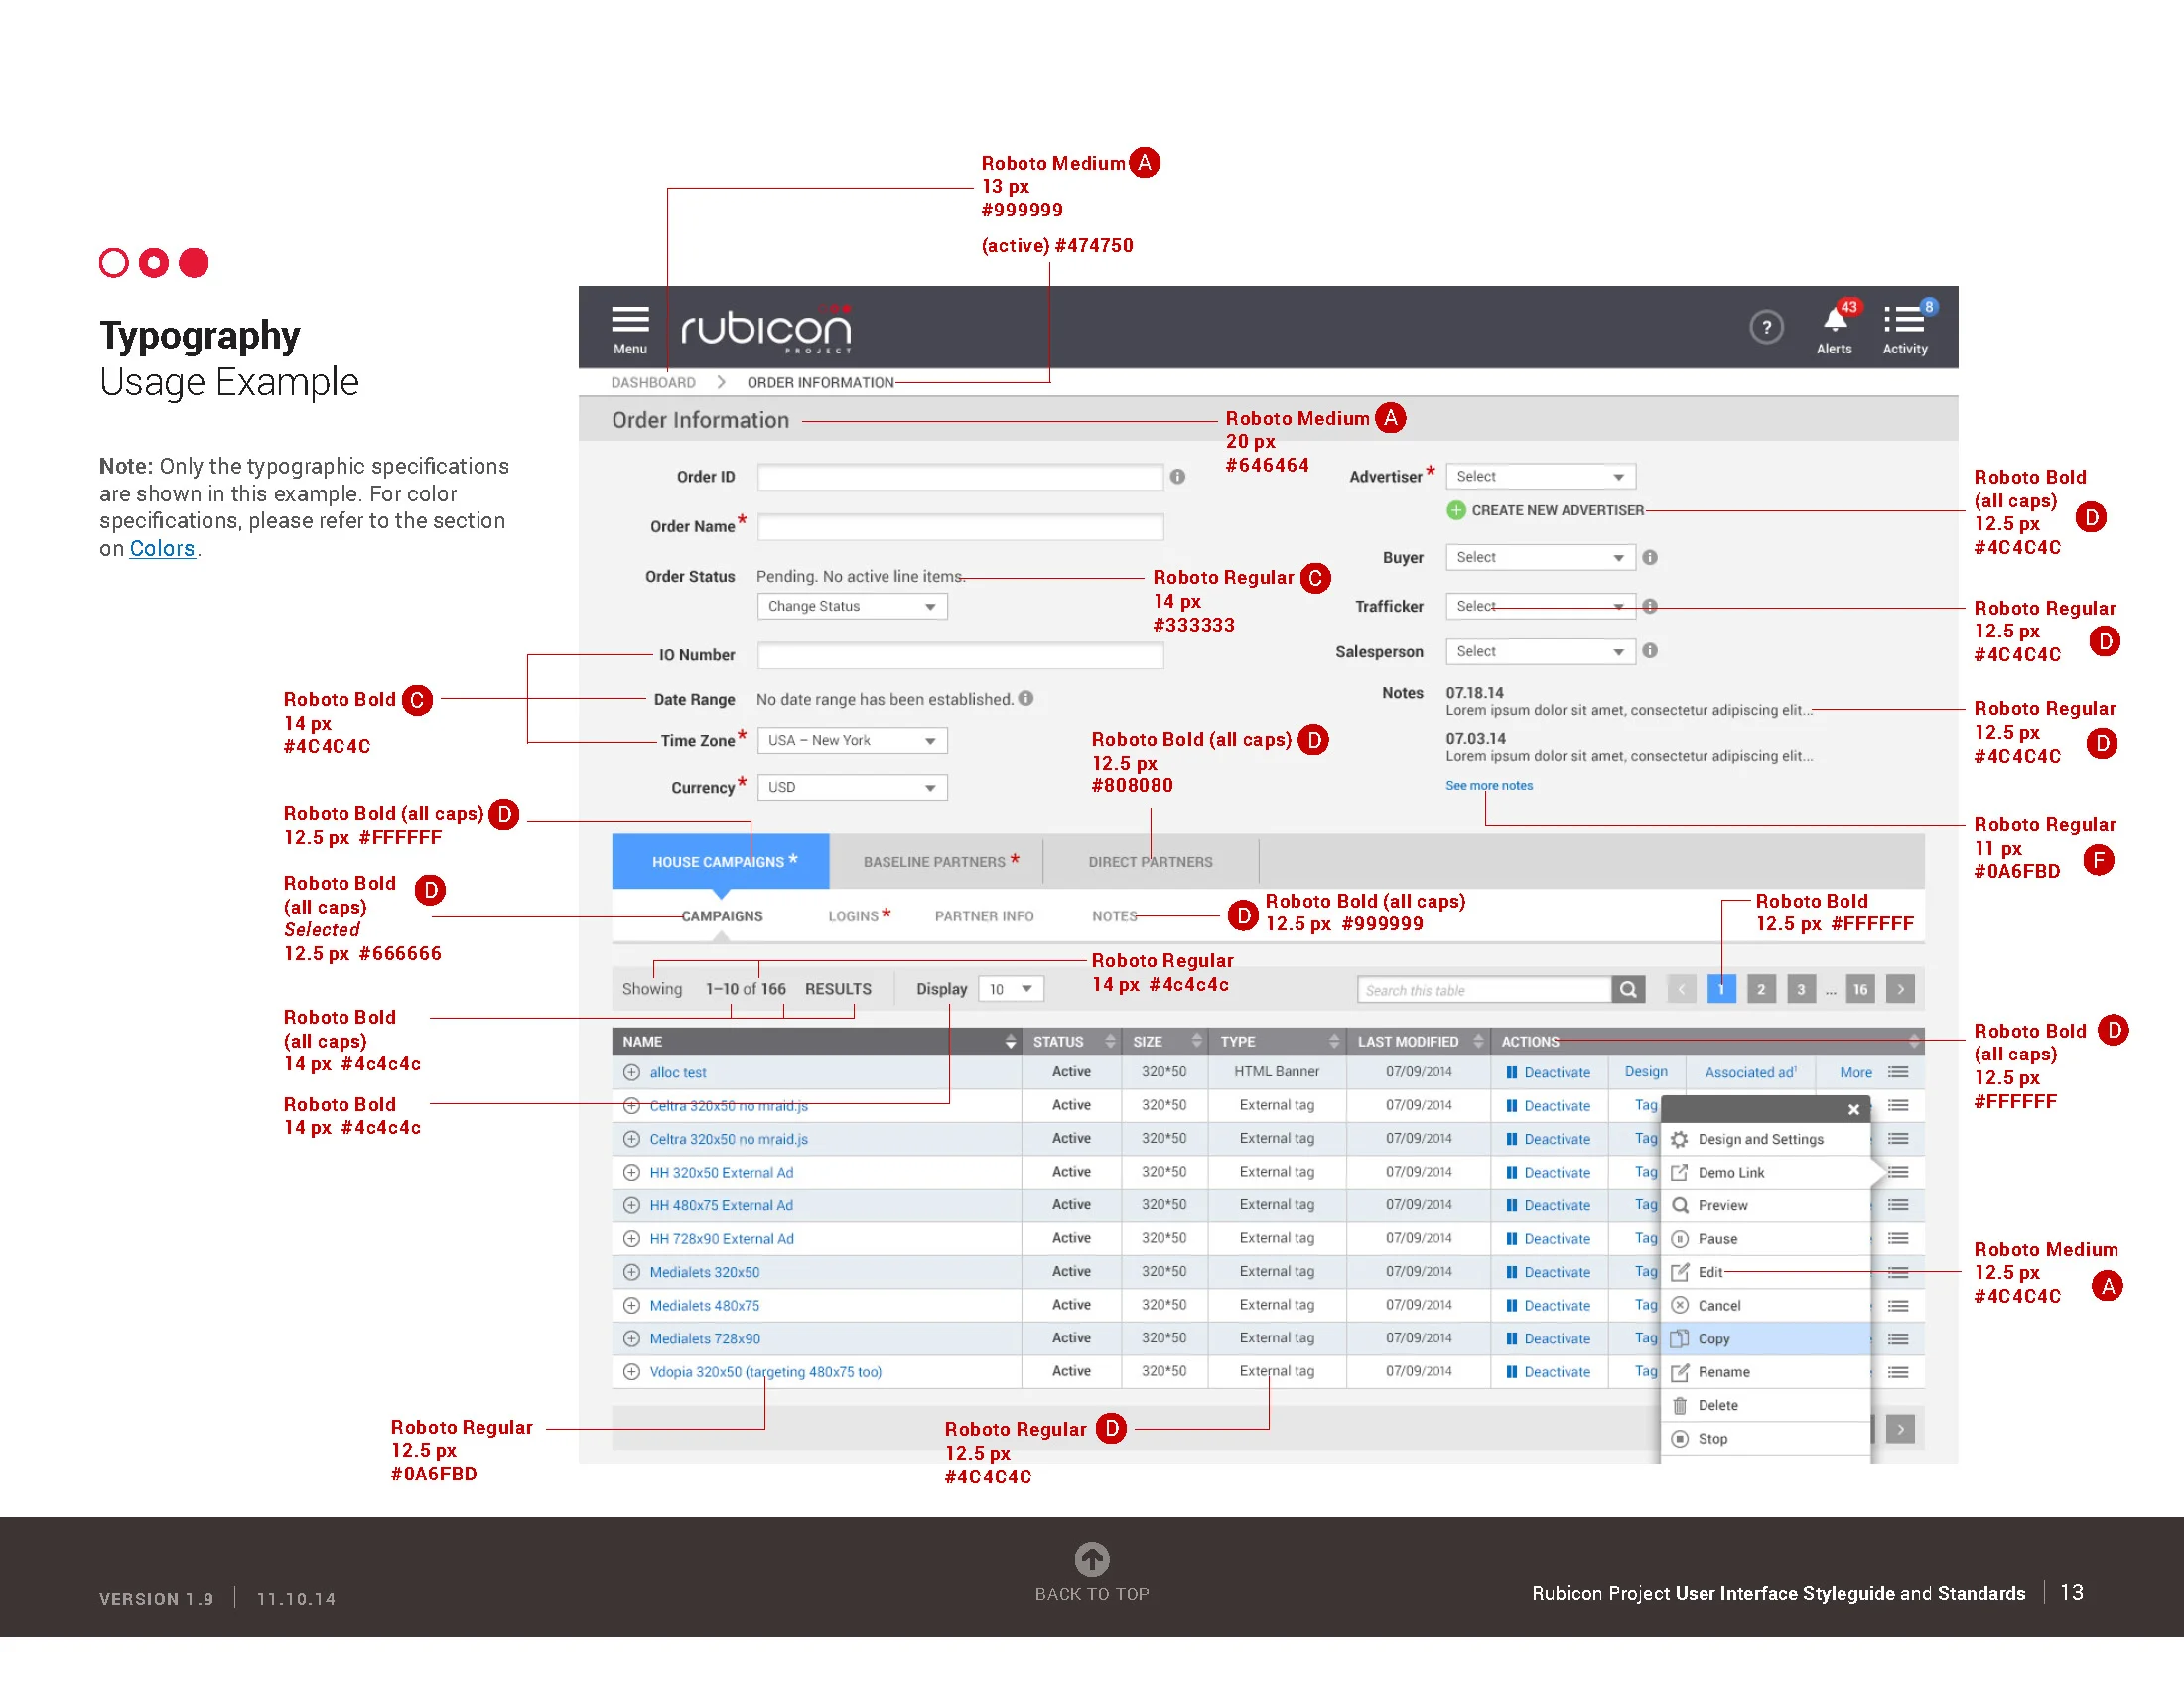2184x1688 pixels.
Task: Open the Currency USD dropdown
Action: (x=852, y=788)
